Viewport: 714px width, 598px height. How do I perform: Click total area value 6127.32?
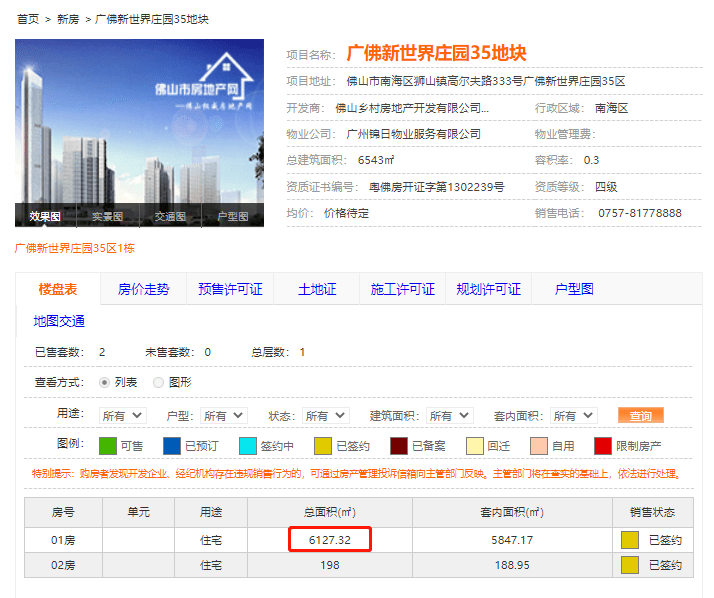(330, 540)
